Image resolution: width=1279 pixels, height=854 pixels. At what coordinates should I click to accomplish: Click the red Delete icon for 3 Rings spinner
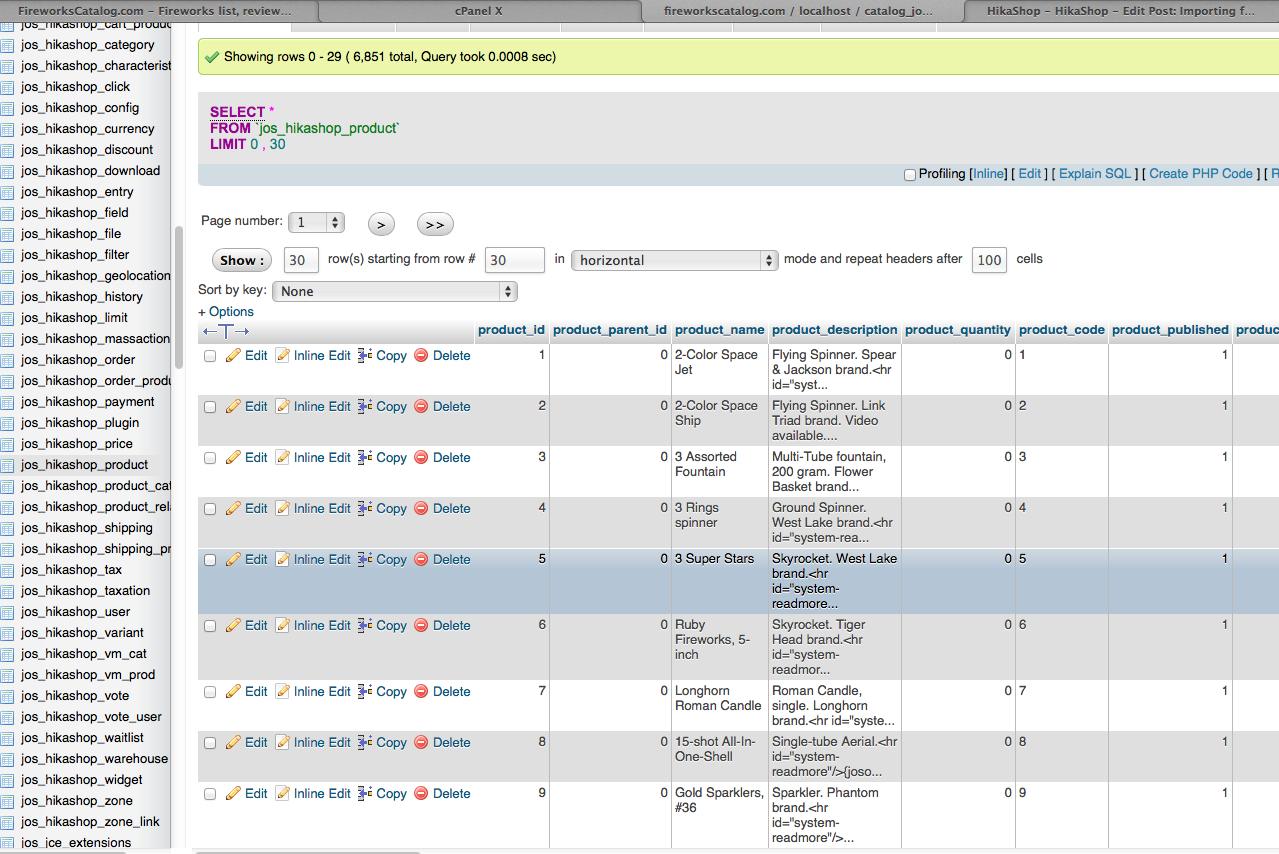pyautogui.click(x=421, y=509)
